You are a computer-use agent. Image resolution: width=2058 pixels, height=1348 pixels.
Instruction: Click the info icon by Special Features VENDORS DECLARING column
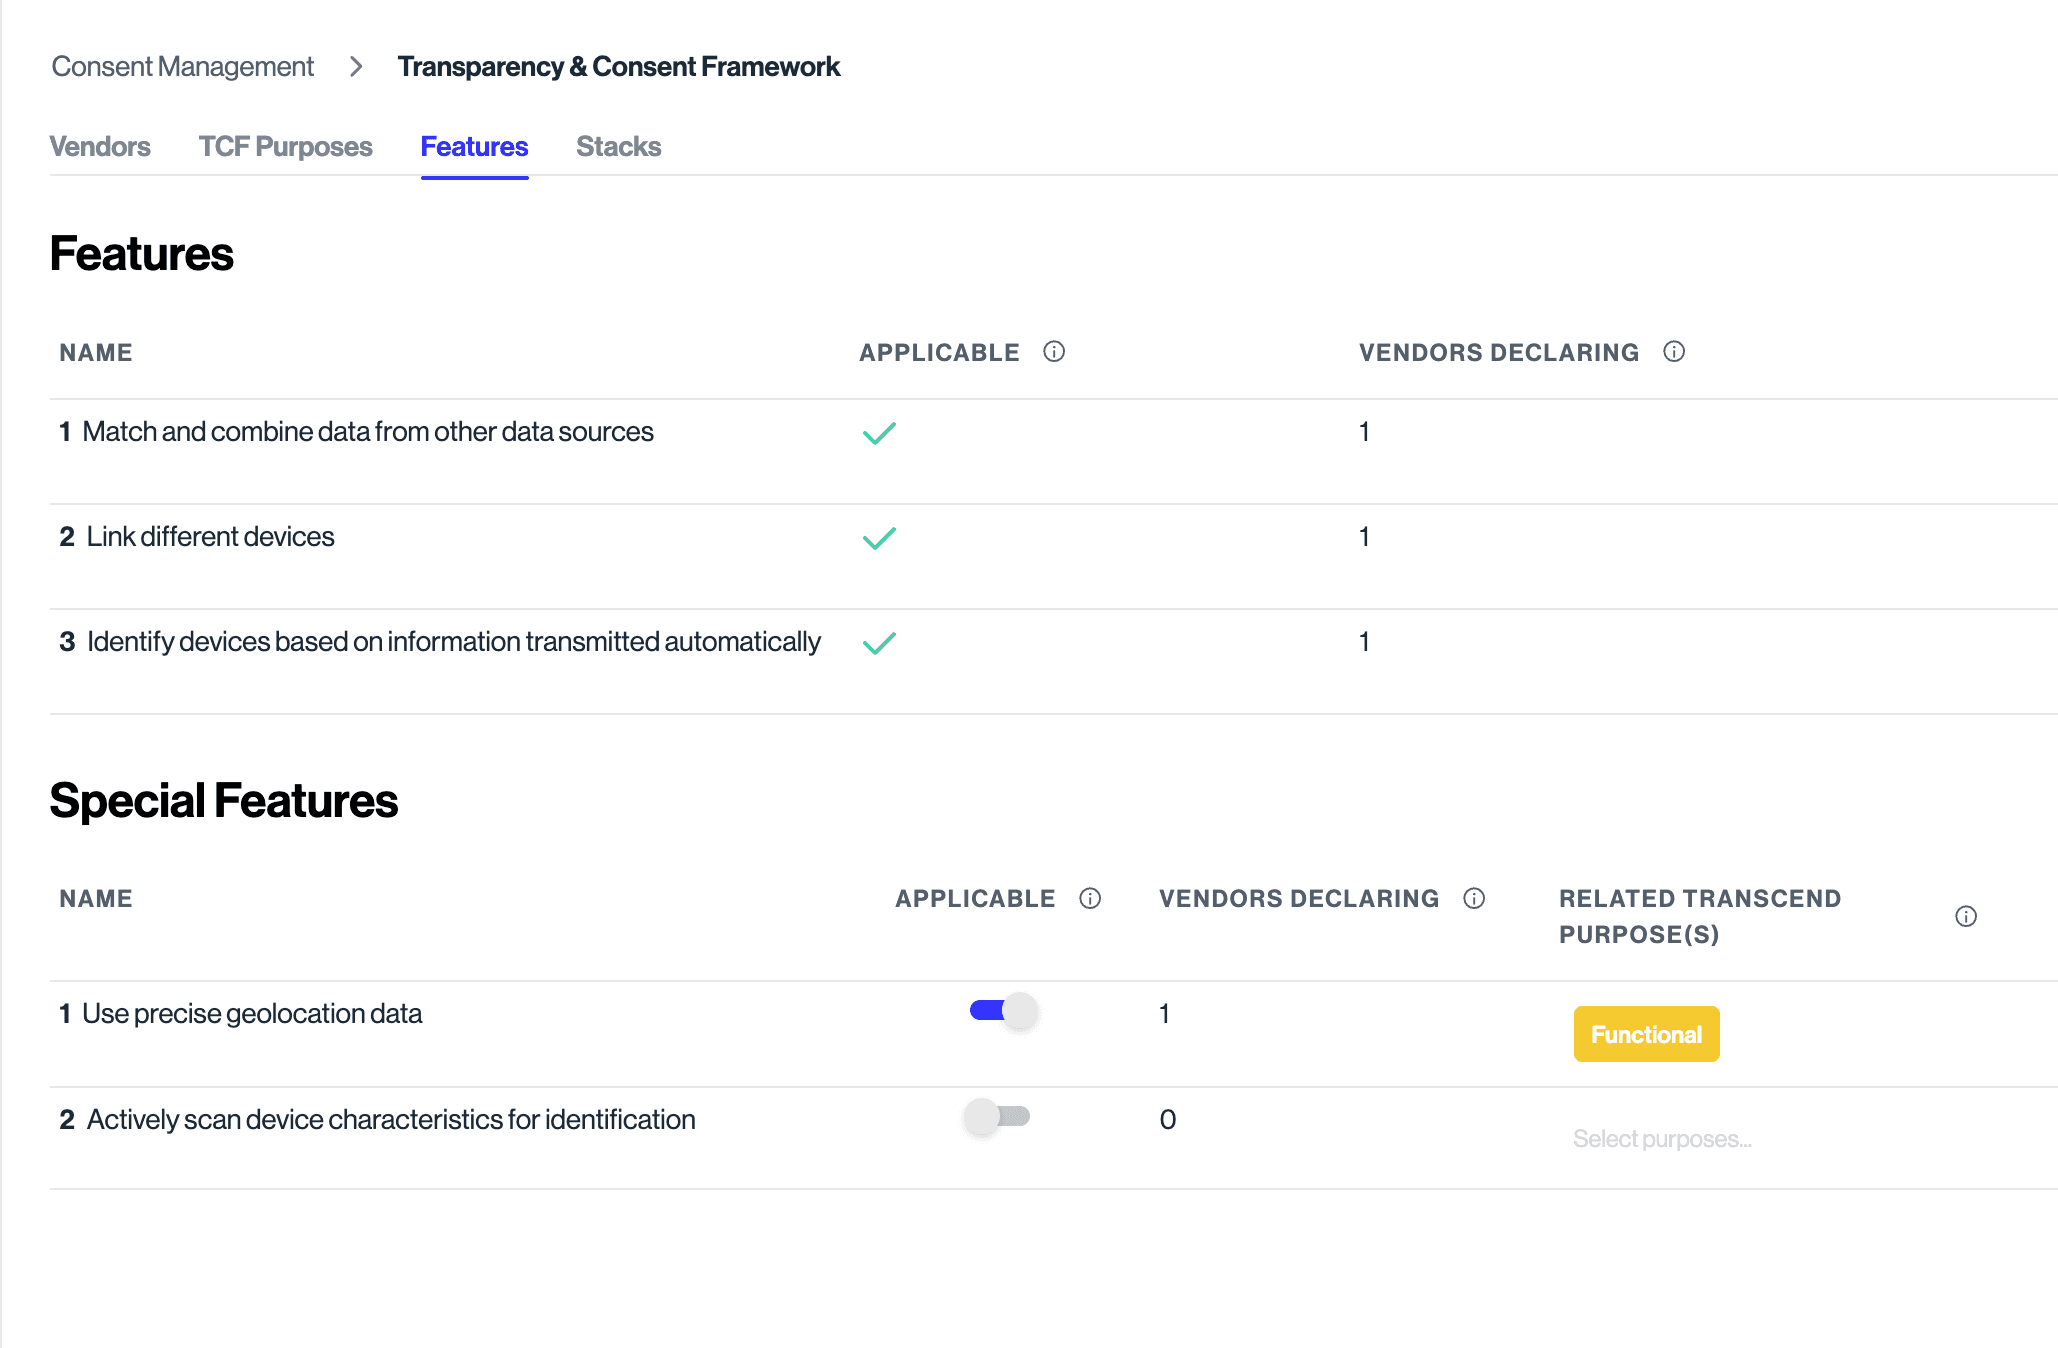tap(1472, 898)
